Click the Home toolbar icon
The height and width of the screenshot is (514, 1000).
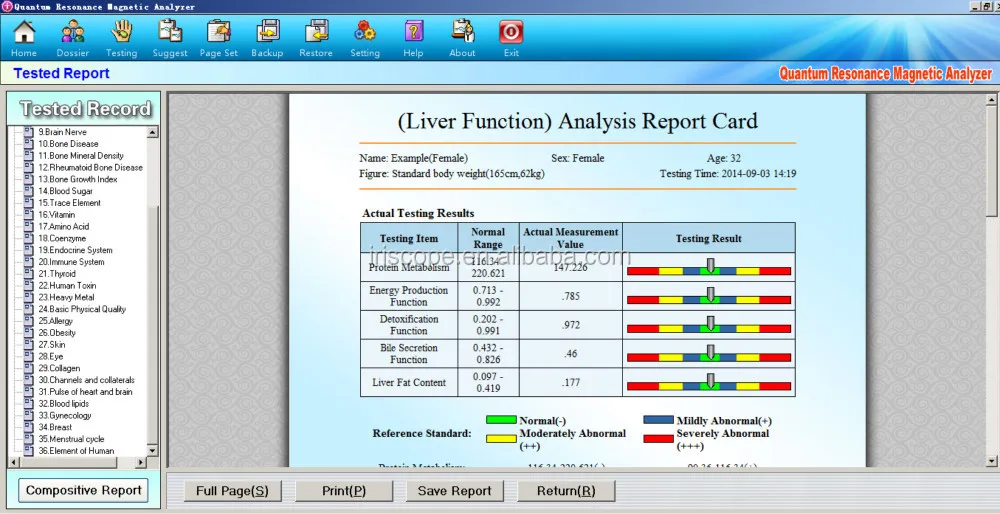point(24,37)
